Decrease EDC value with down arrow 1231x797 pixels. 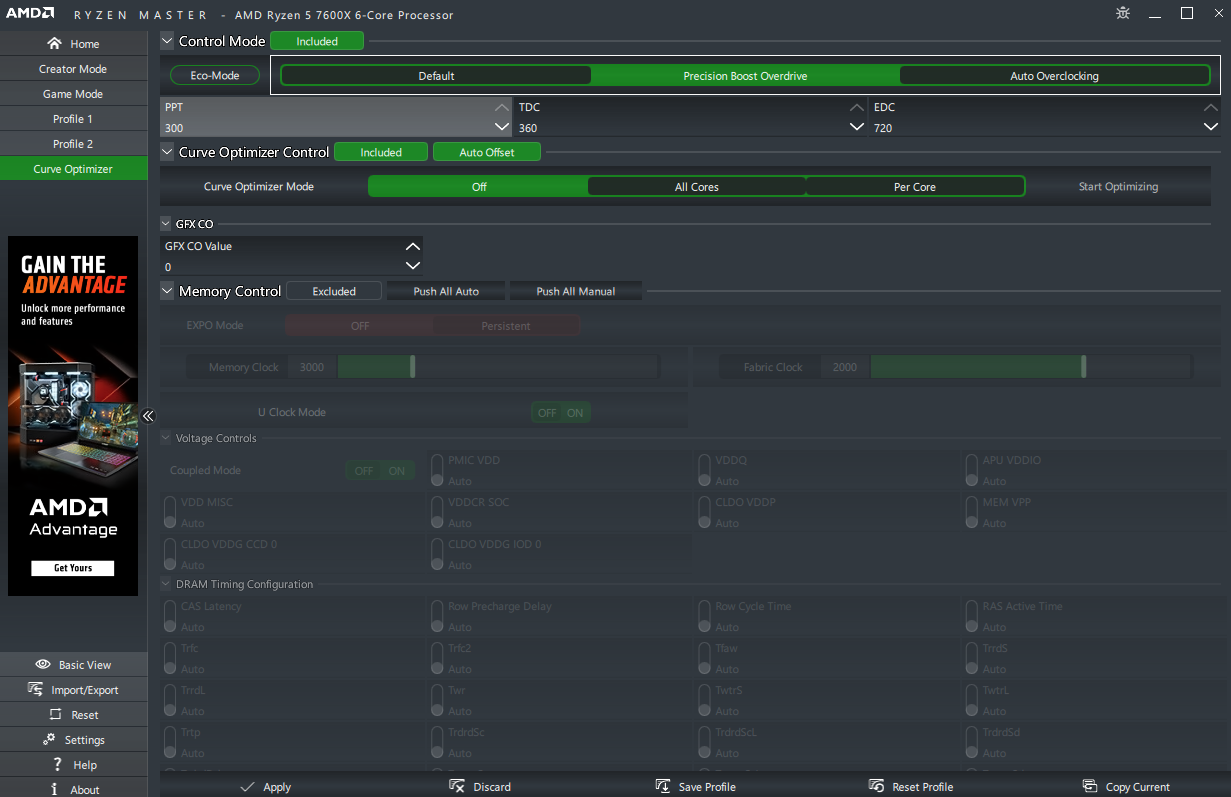[1211, 127]
